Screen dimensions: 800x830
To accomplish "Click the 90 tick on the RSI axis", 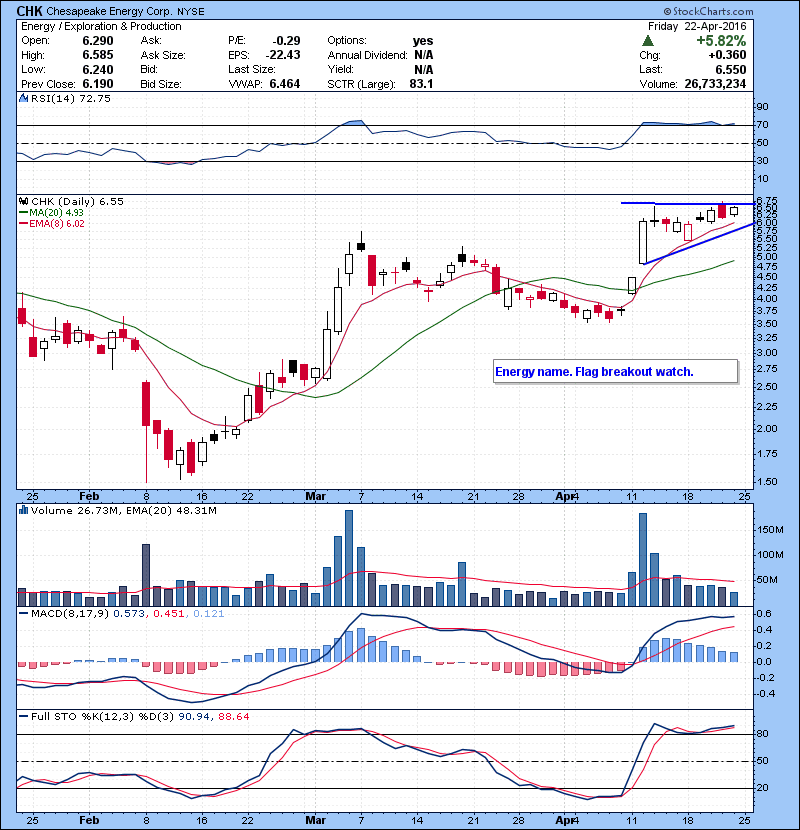I will coord(762,107).
